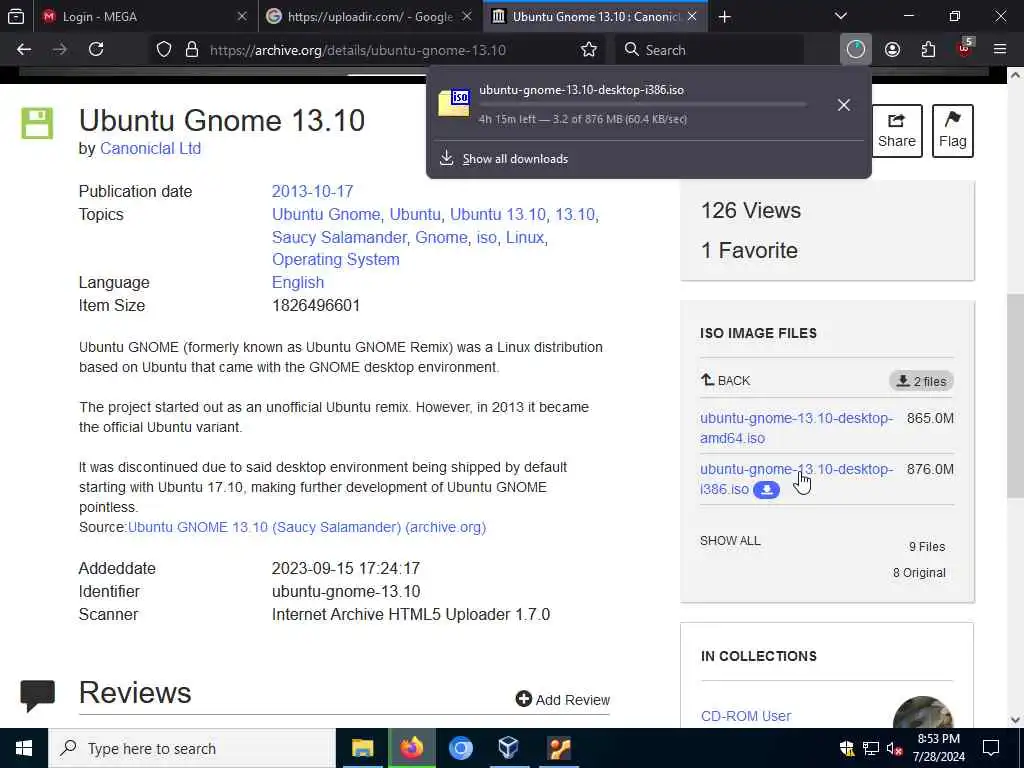
Task: Open the orange taskbar app icon
Action: coord(559,748)
